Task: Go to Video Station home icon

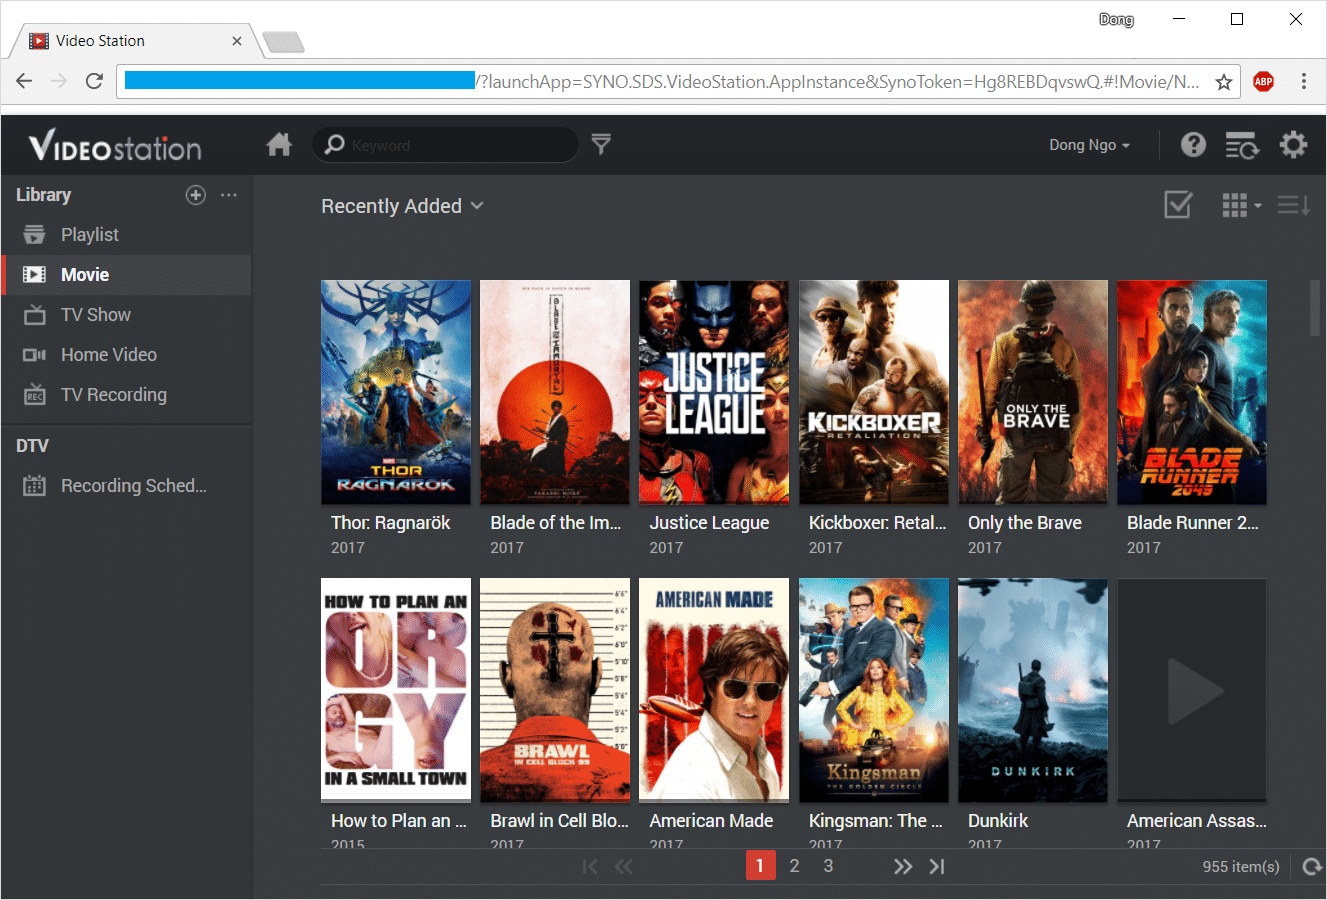Action: pos(279,145)
